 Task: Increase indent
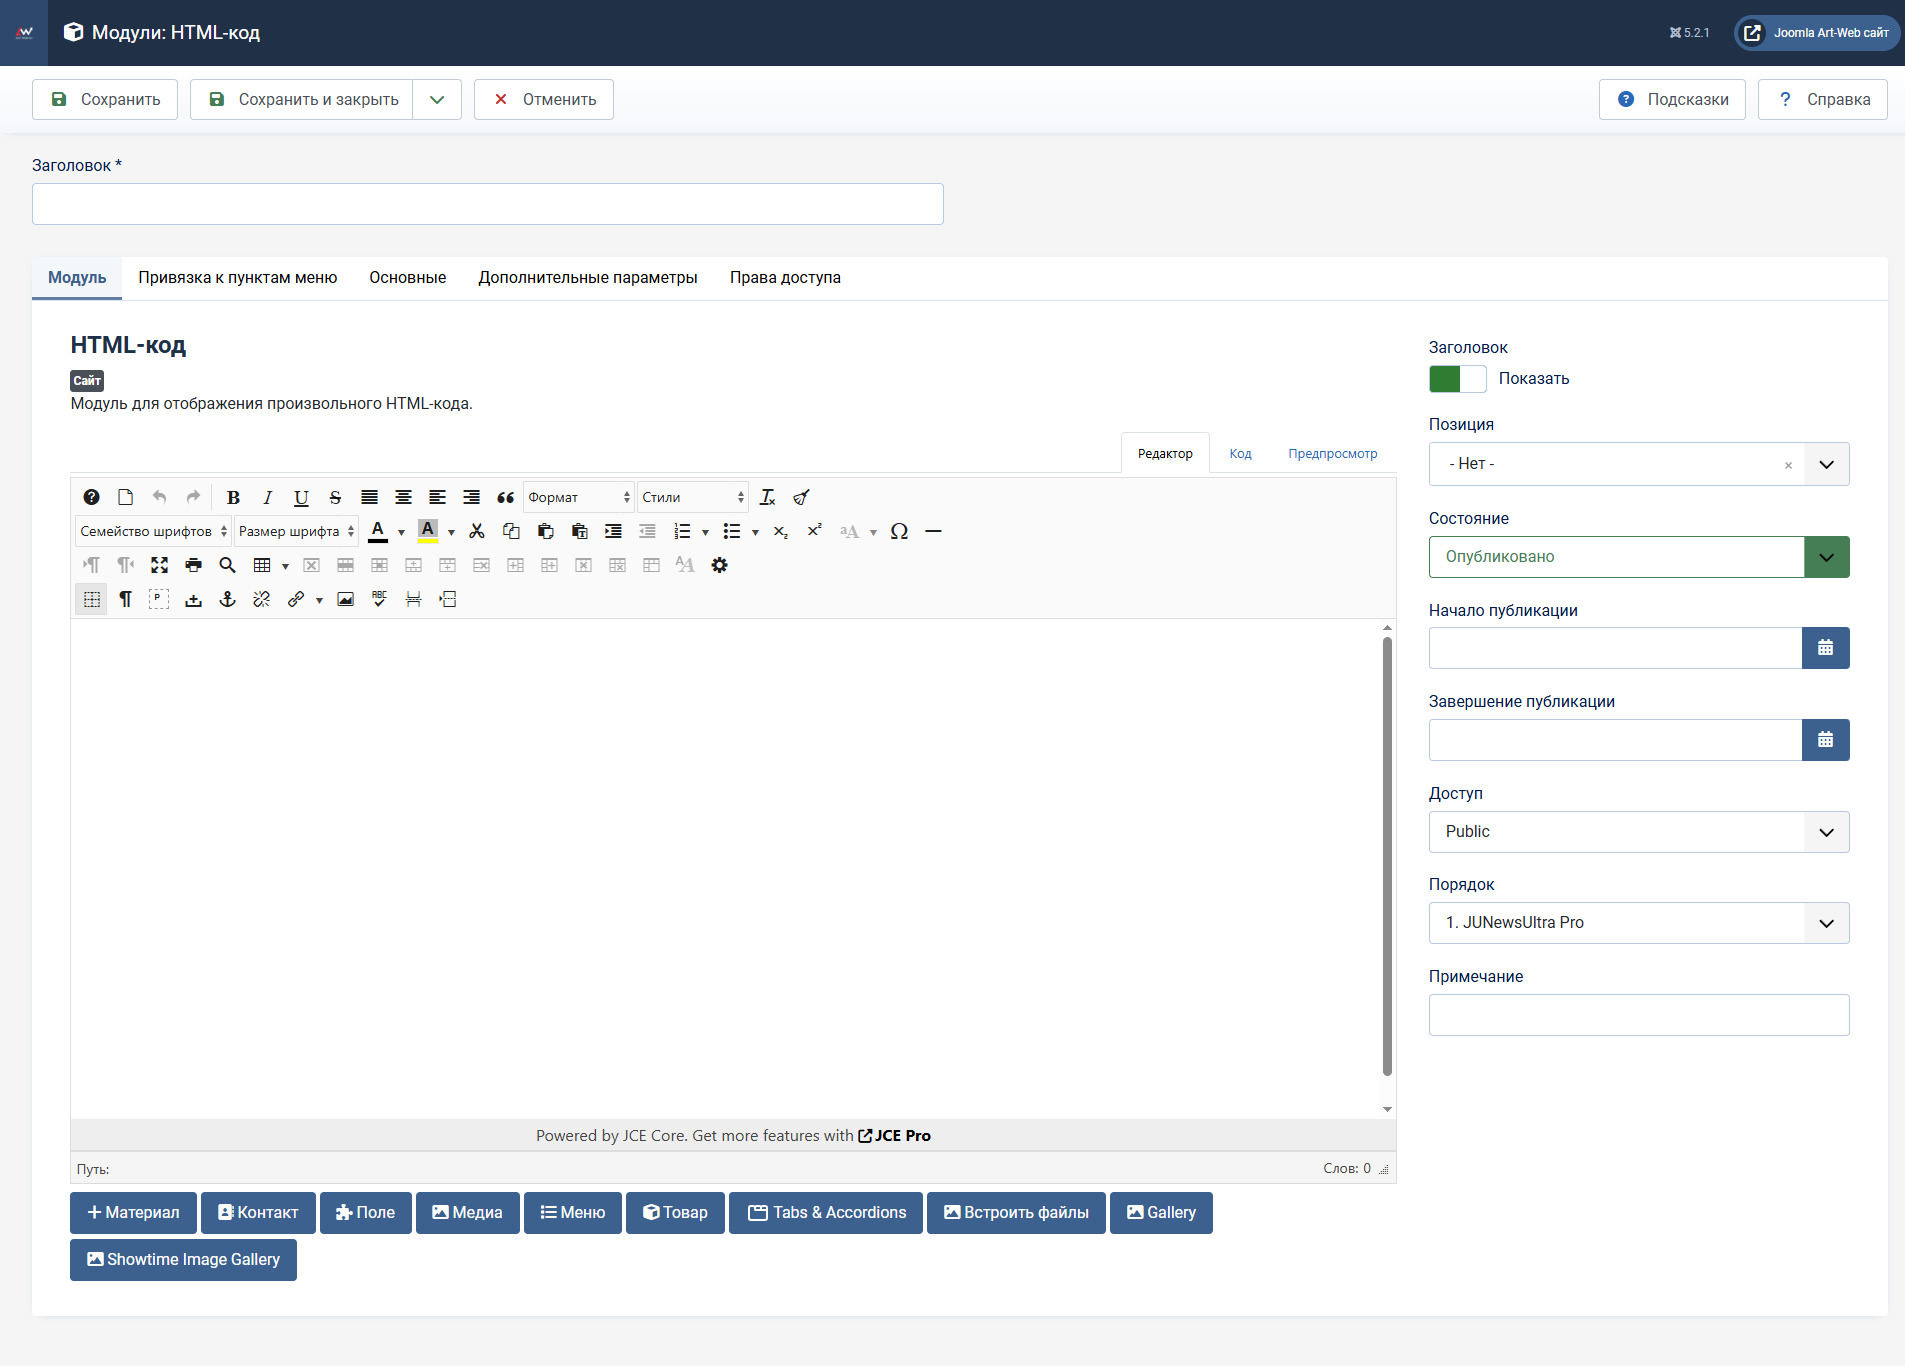coord(613,531)
